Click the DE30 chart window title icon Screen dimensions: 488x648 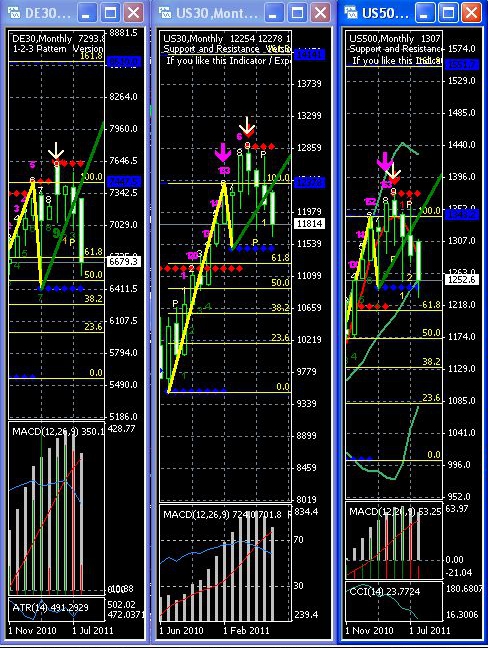coord(14,13)
